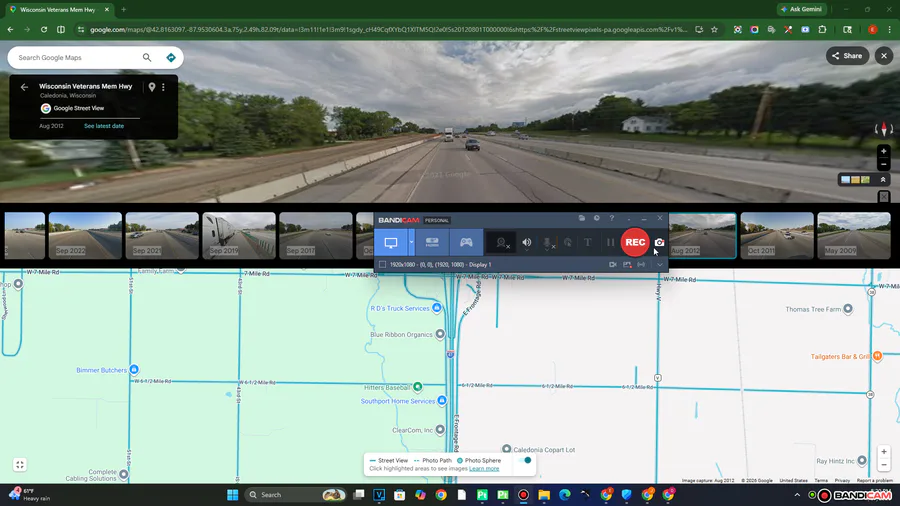The width and height of the screenshot is (900, 506).
Task: Open Microsoft Edge from taskbar
Action: click(x=565, y=495)
